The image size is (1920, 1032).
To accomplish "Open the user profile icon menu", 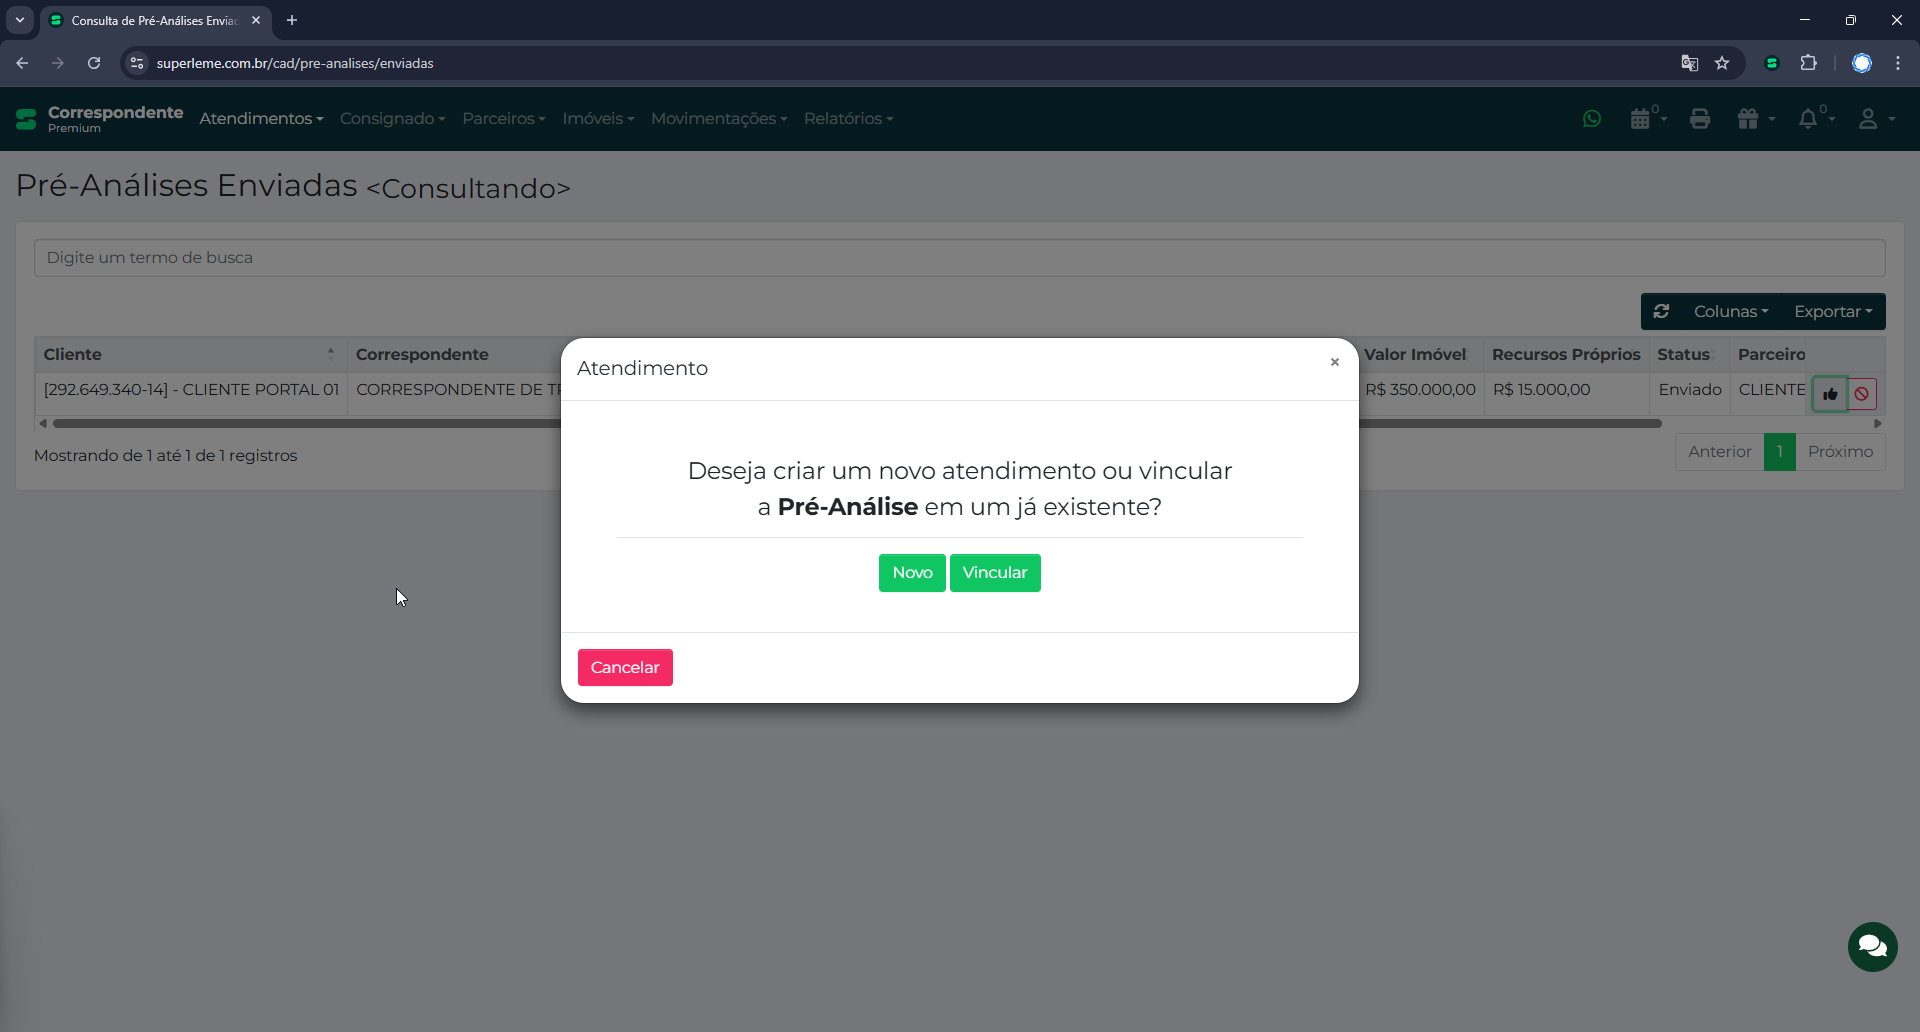I will [1868, 119].
